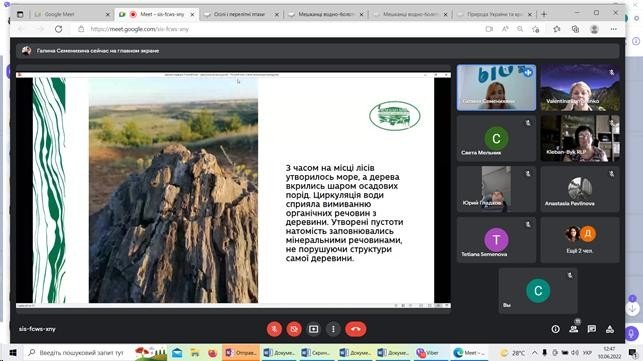Open the activities icon

point(610,329)
